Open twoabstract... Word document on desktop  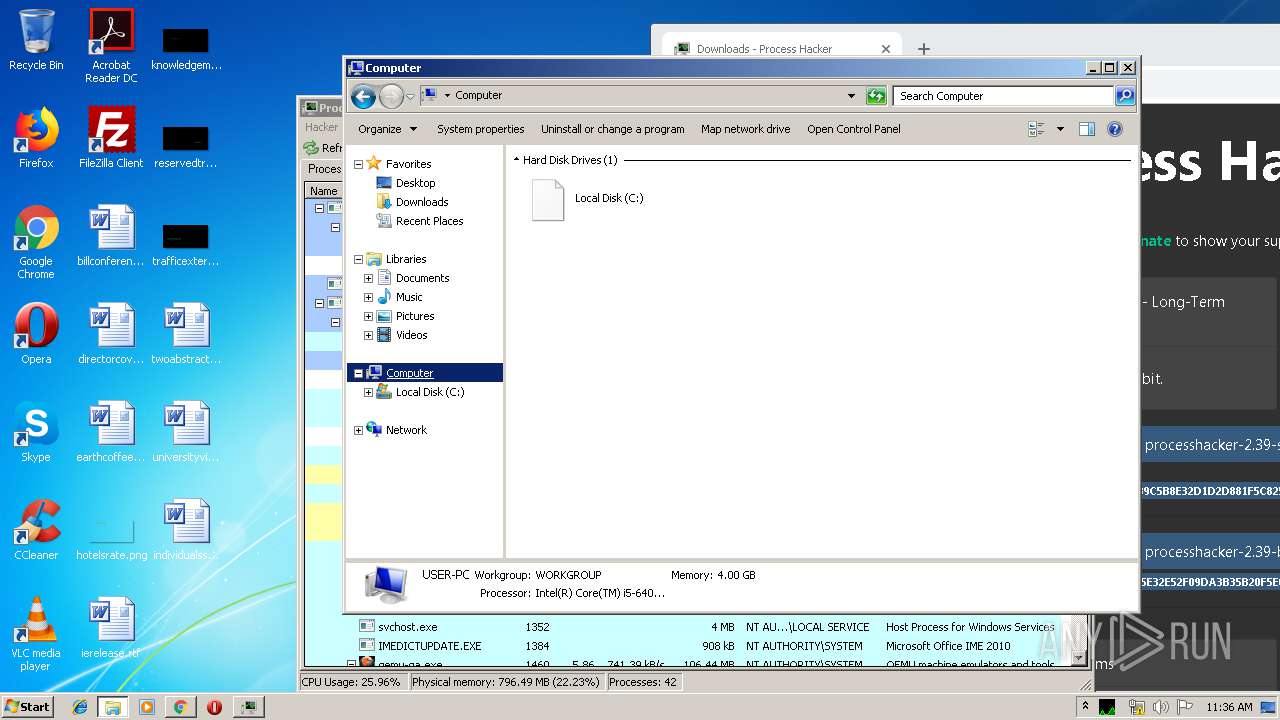point(186,334)
